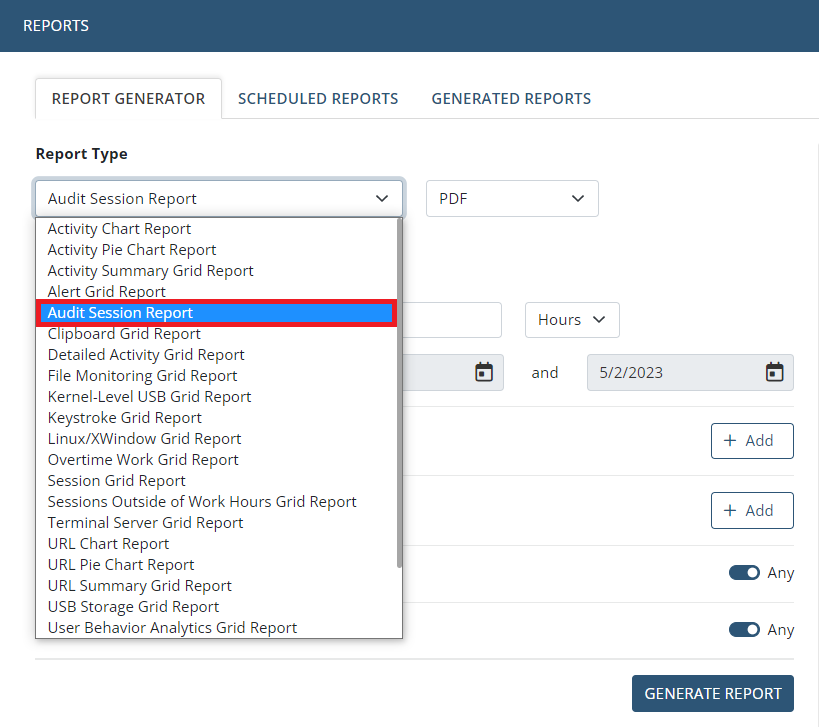Screen dimensions: 819x727
Task: Select Keystroke Grid Report option
Action: (125, 418)
